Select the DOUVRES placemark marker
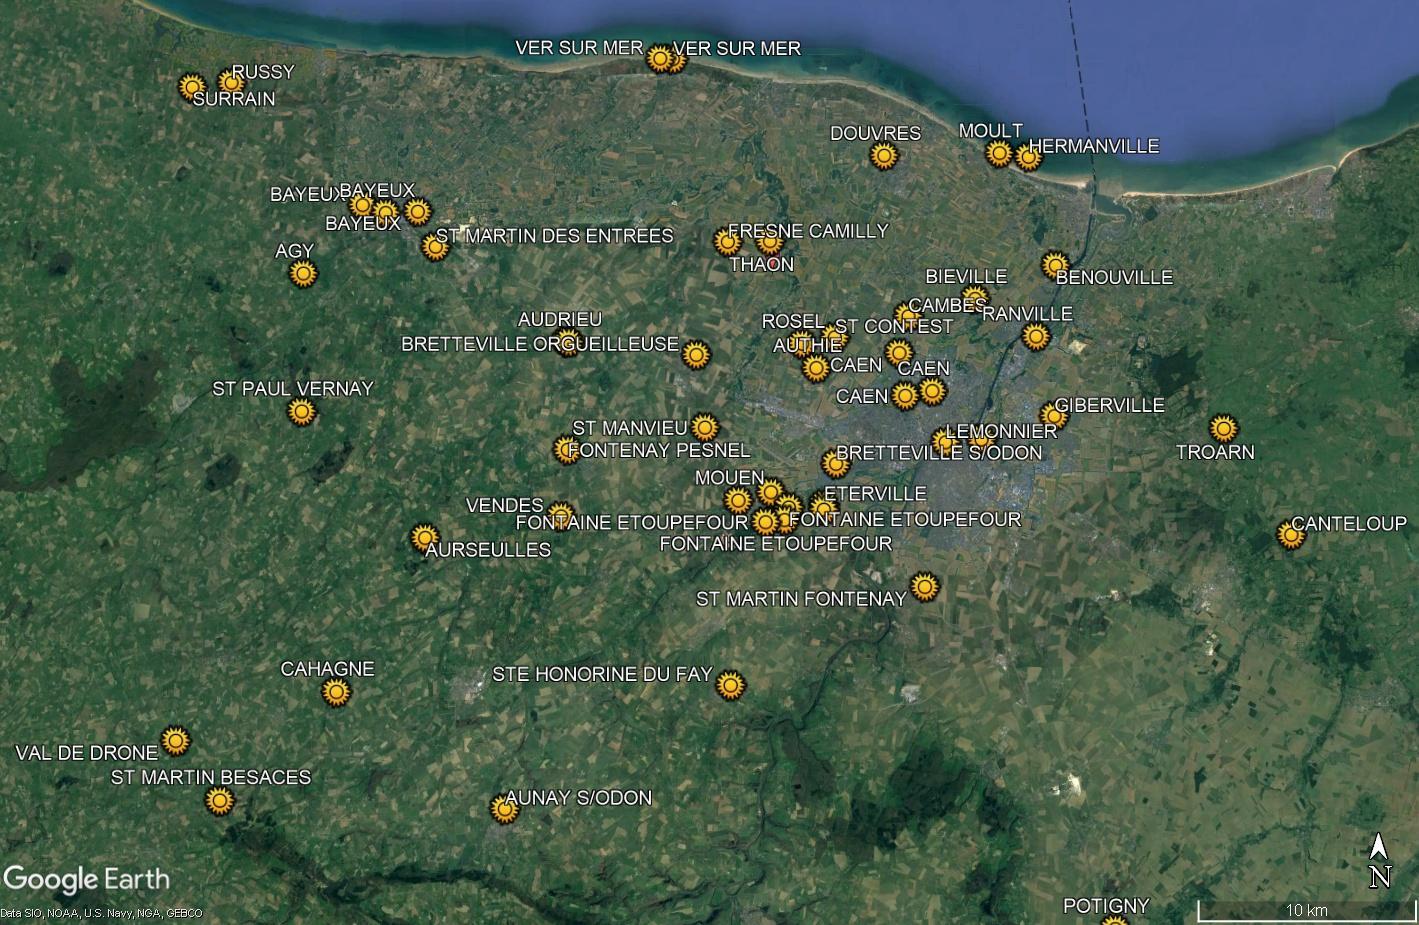Viewport: 1419px width, 925px height. [883, 156]
